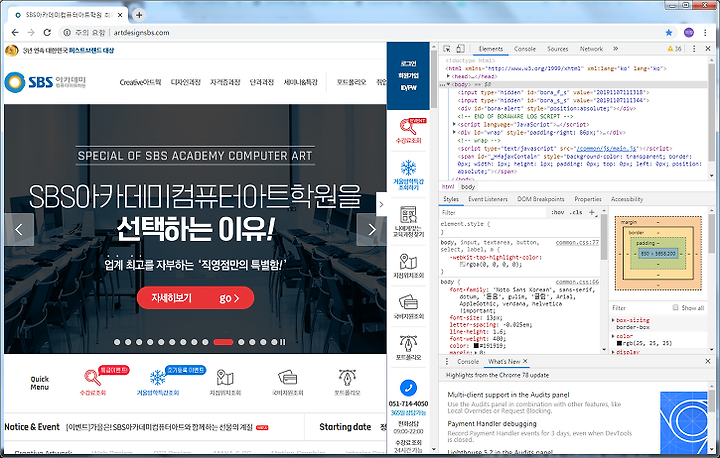Click the warnings count triangle icon
The height and width of the screenshot is (458, 720).
click(x=670, y=49)
